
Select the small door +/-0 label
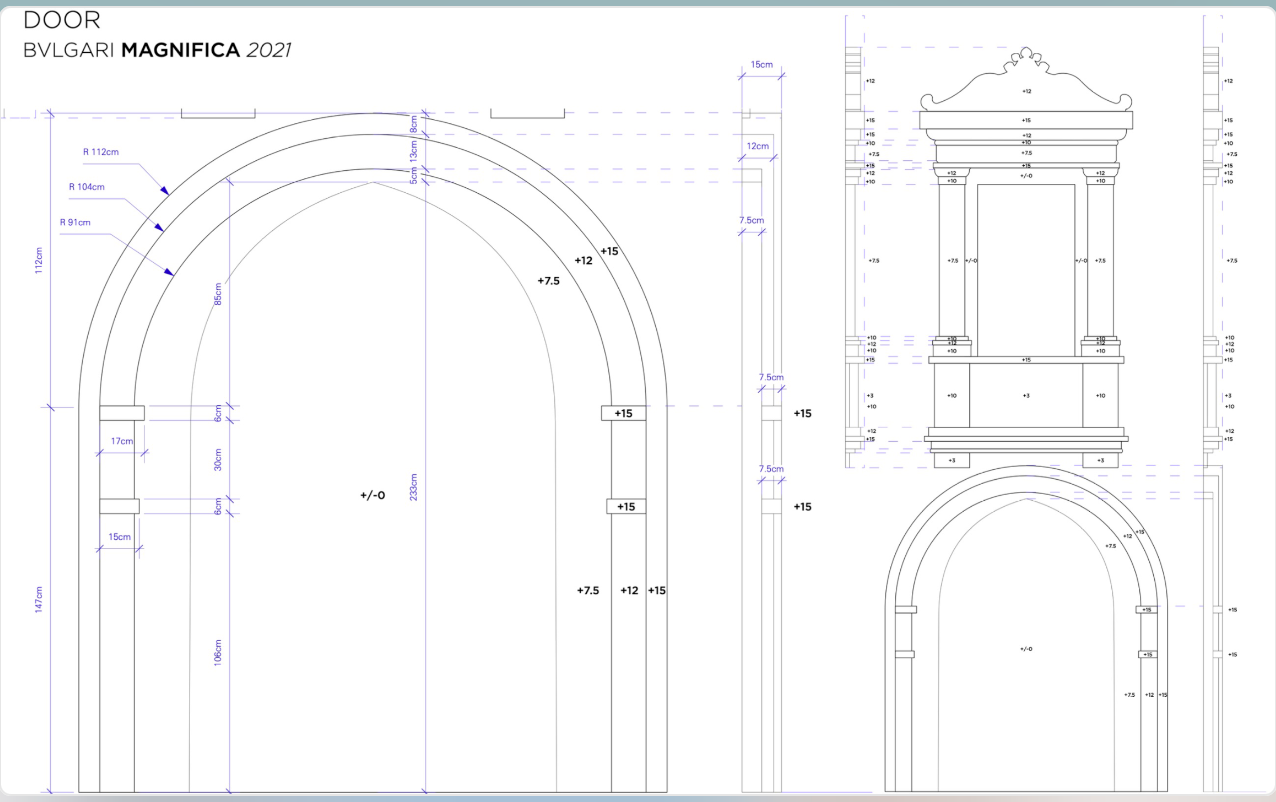point(1026,649)
